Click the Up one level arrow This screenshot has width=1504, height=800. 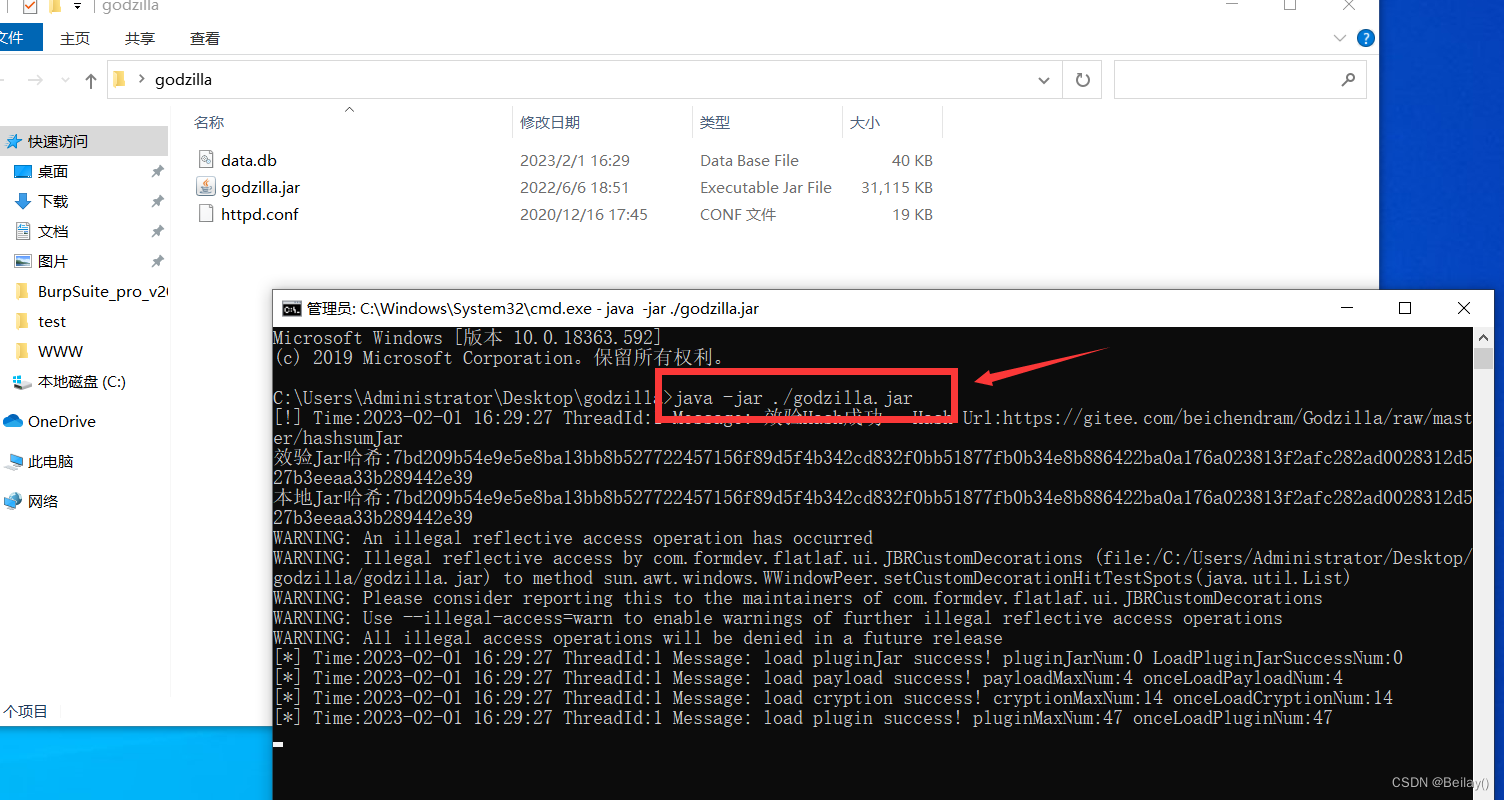91,80
